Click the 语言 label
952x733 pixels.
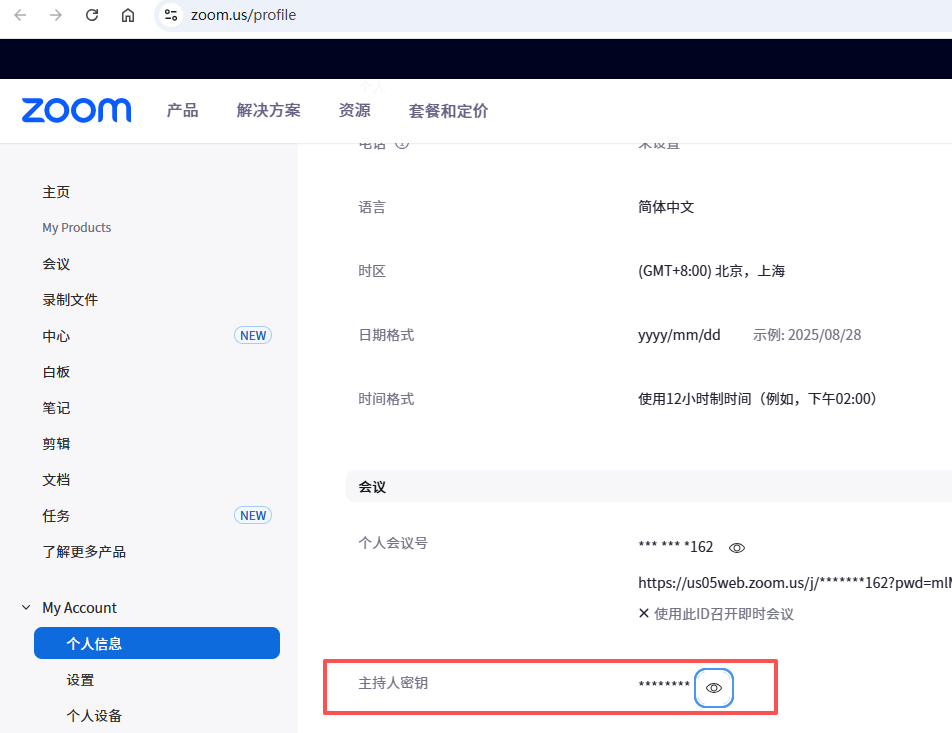(x=372, y=207)
